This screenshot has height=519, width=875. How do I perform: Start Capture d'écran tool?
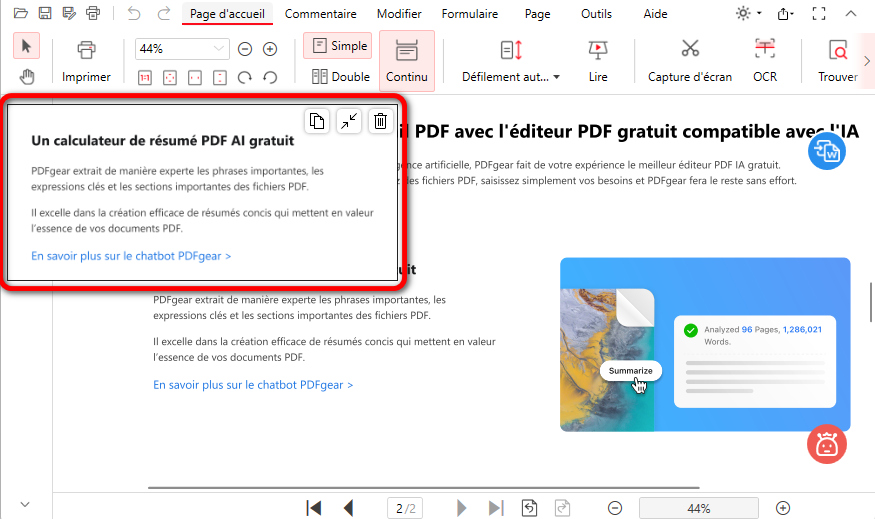[x=690, y=61]
